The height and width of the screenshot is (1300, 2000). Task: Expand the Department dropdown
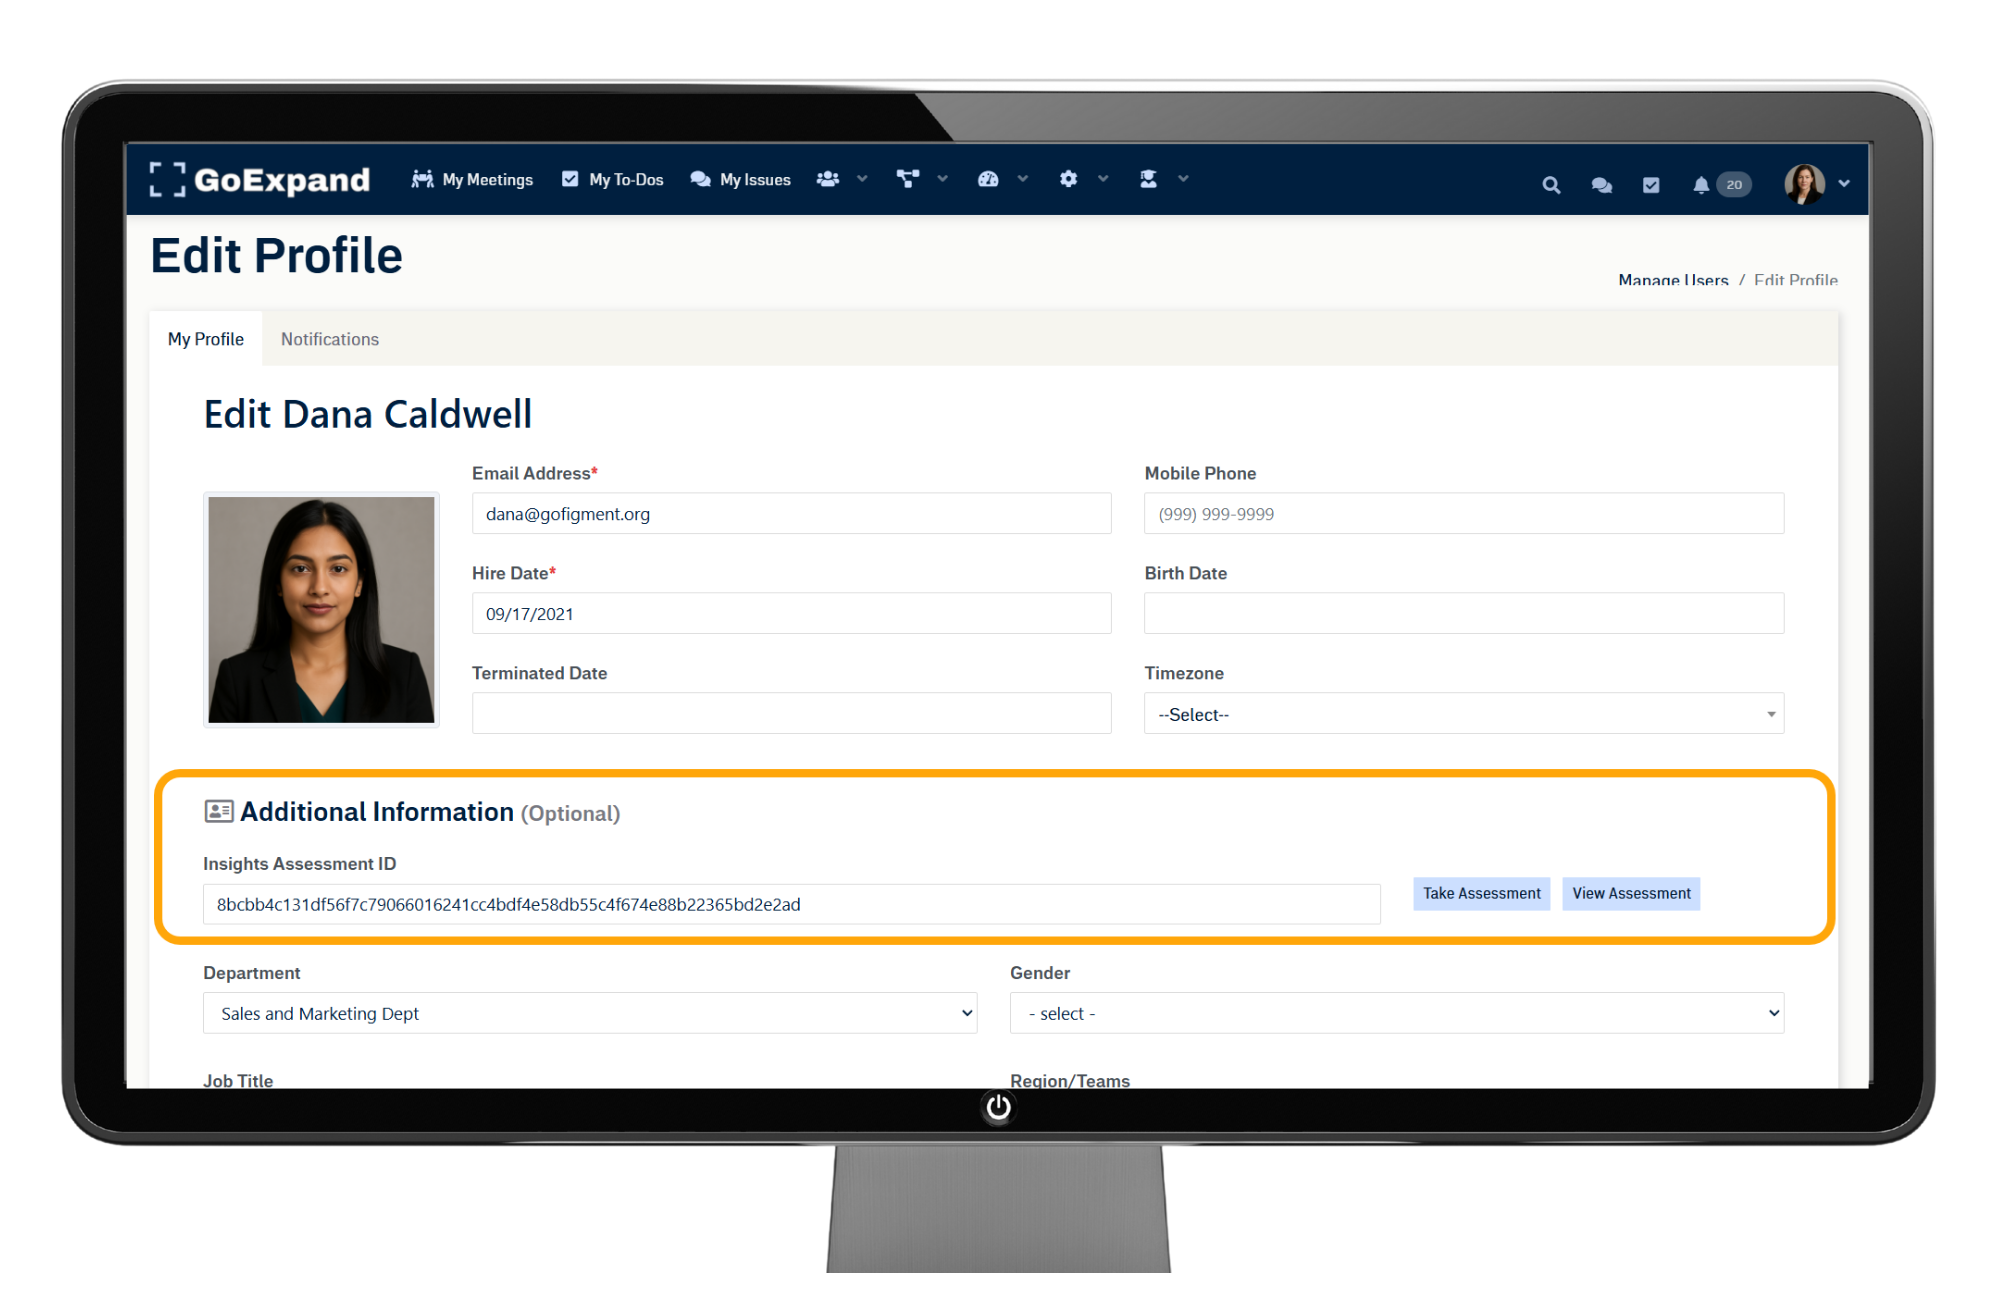pos(590,1013)
